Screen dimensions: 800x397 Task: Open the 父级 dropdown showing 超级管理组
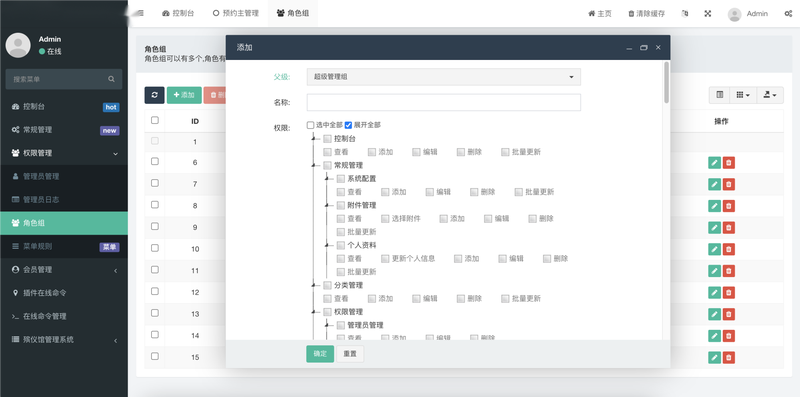tap(443, 77)
